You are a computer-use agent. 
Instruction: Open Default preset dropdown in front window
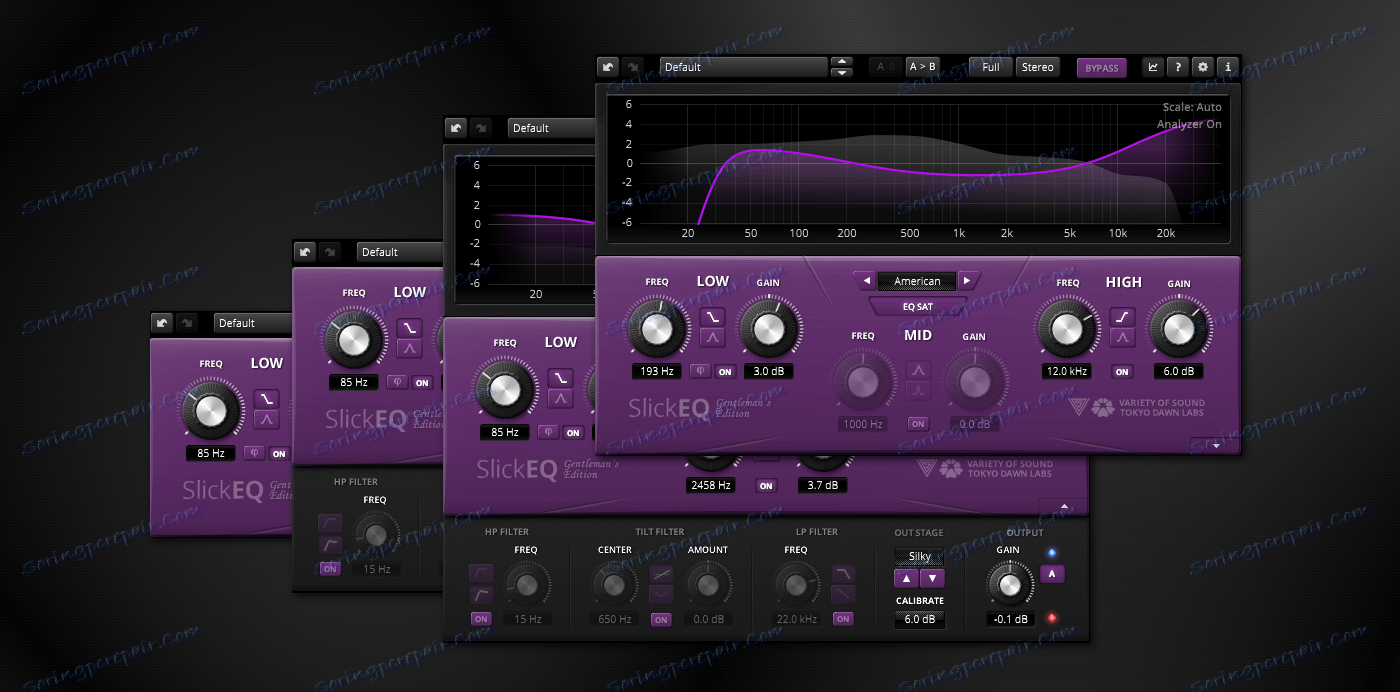click(x=743, y=67)
